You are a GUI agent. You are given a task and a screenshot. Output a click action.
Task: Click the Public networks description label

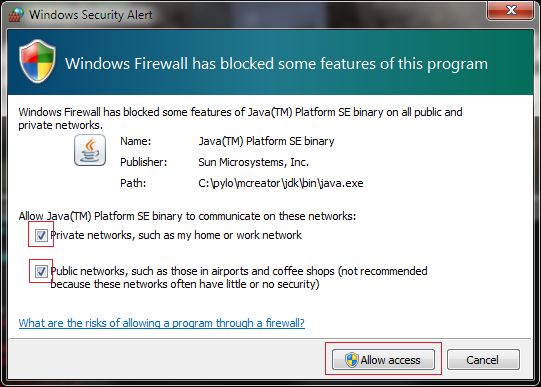(x=239, y=278)
